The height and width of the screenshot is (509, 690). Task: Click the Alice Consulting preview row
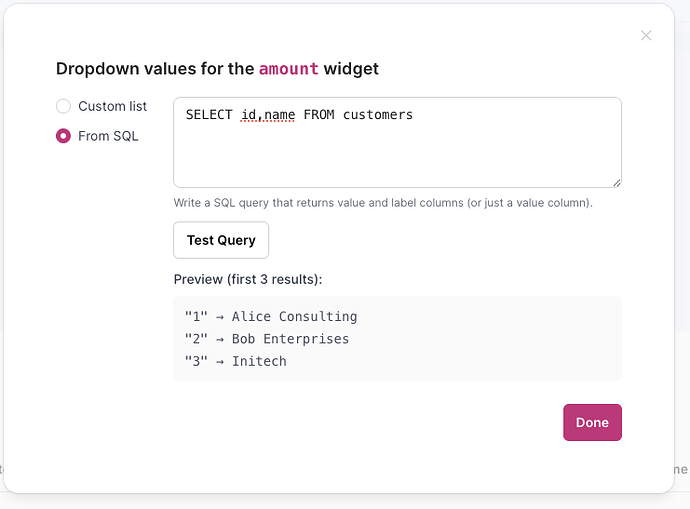(271, 317)
